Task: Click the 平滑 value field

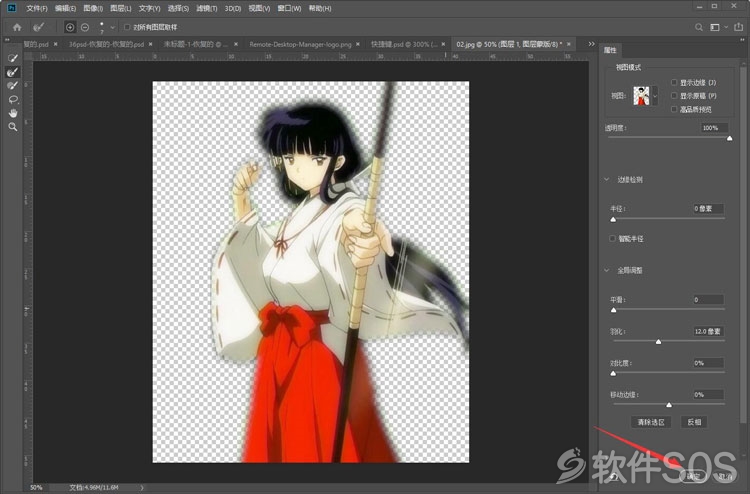Action: (x=708, y=299)
